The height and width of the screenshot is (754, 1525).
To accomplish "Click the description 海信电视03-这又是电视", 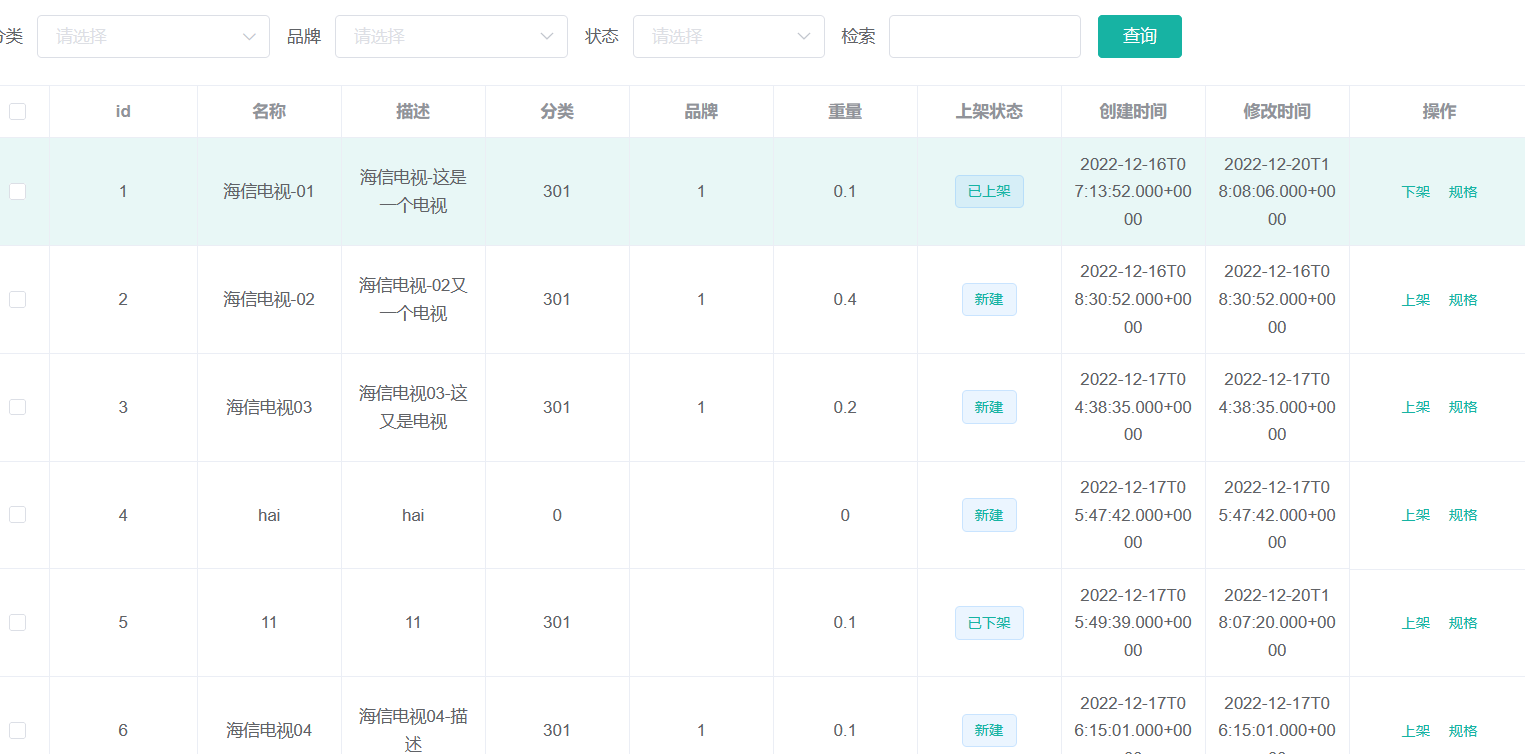I will pyautogui.click(x=413, y=407).
